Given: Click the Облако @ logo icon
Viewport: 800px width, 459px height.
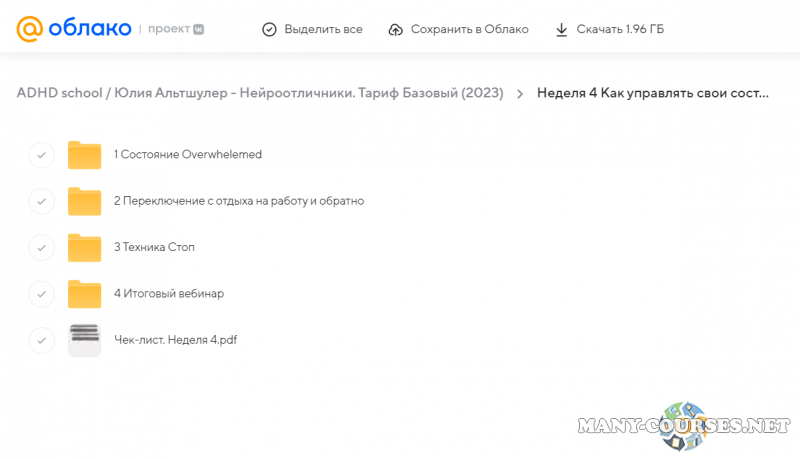Looking at the screenshot, I should tap(30, 29).
